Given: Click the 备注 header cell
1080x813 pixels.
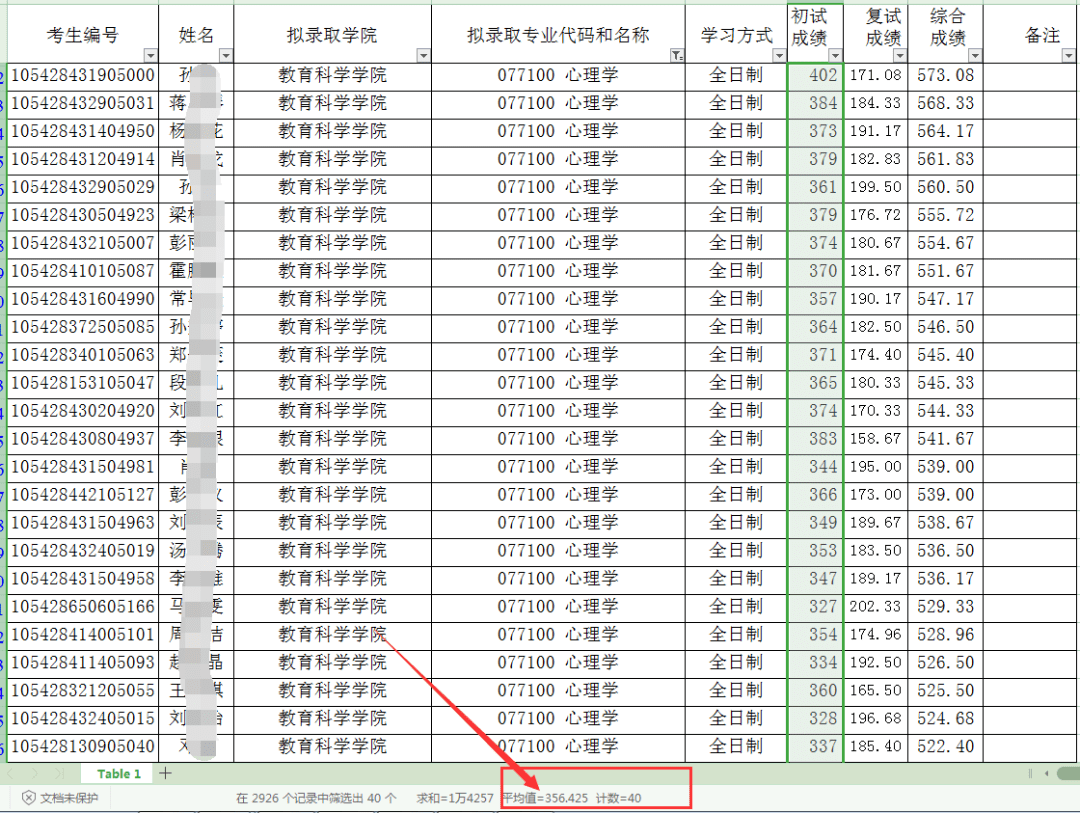Looking at the screenshot, I should point(1030,34).
